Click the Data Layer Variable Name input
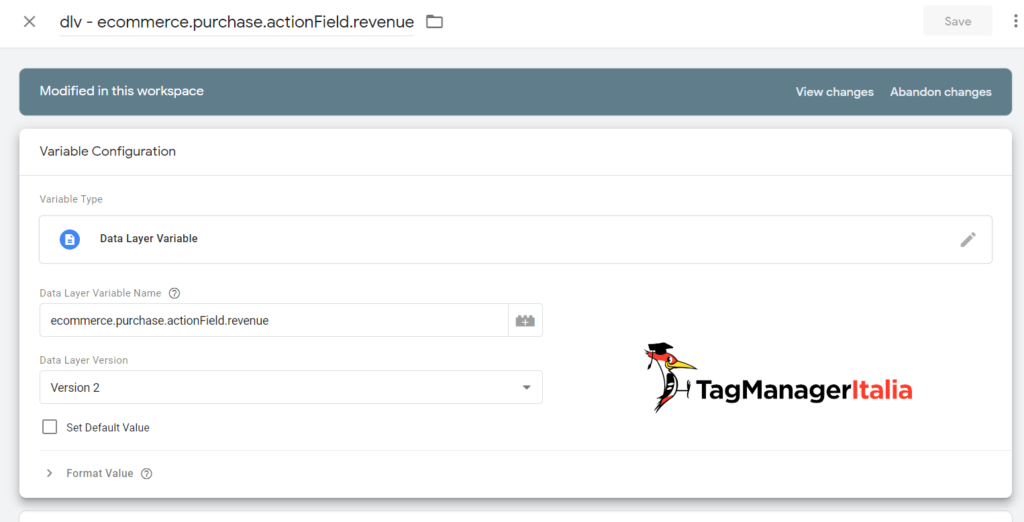 coord(274,321)
